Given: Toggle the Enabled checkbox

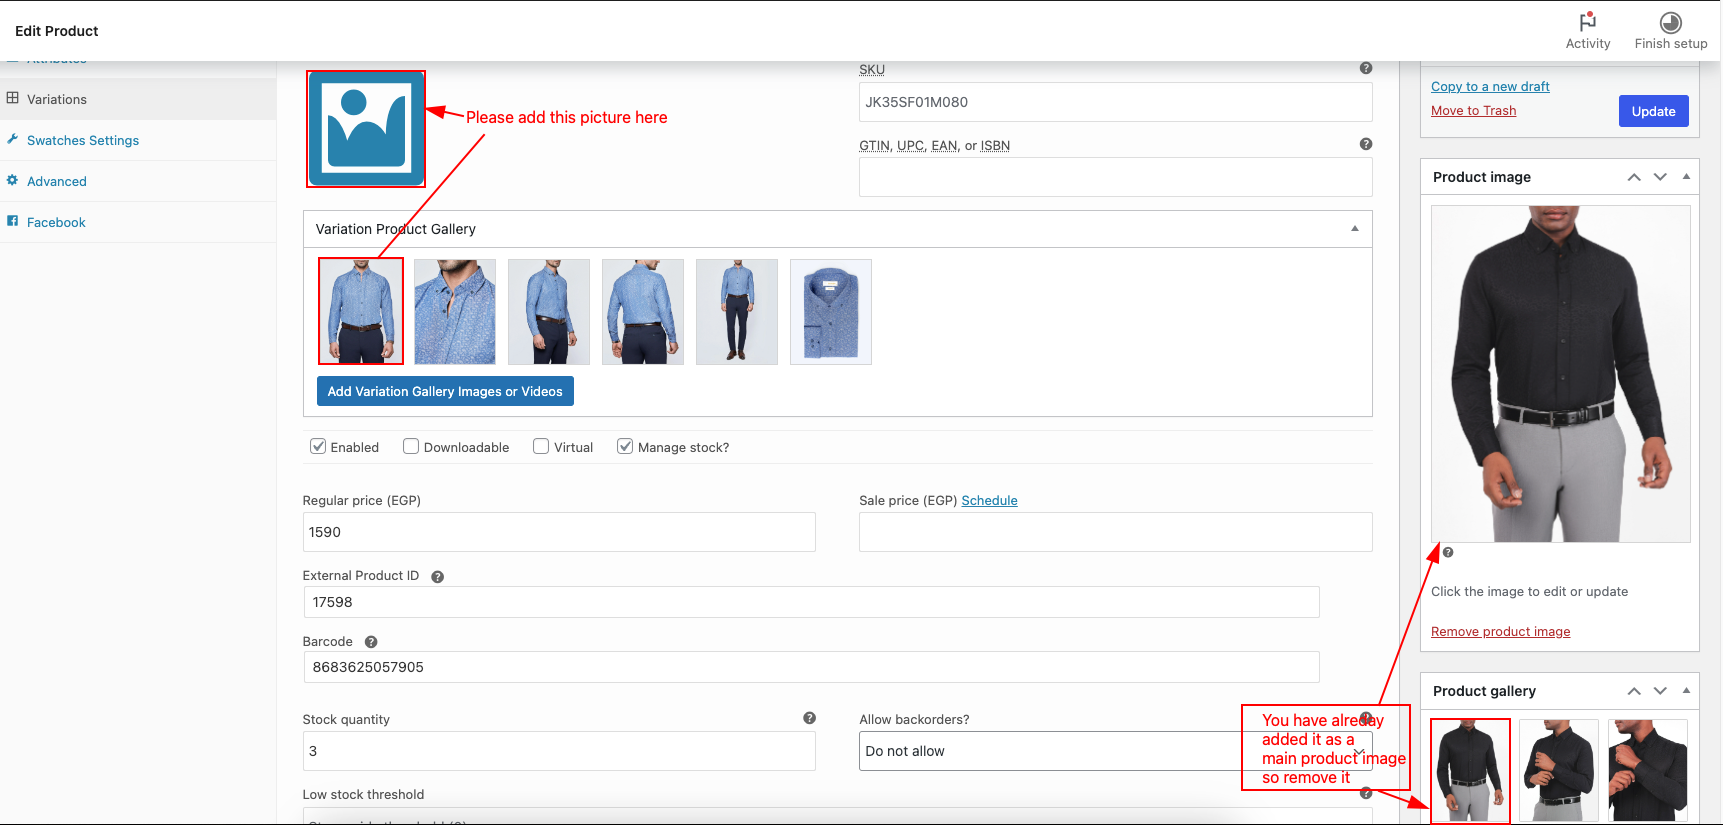Looking at the screenshot, I should (318, 446).
